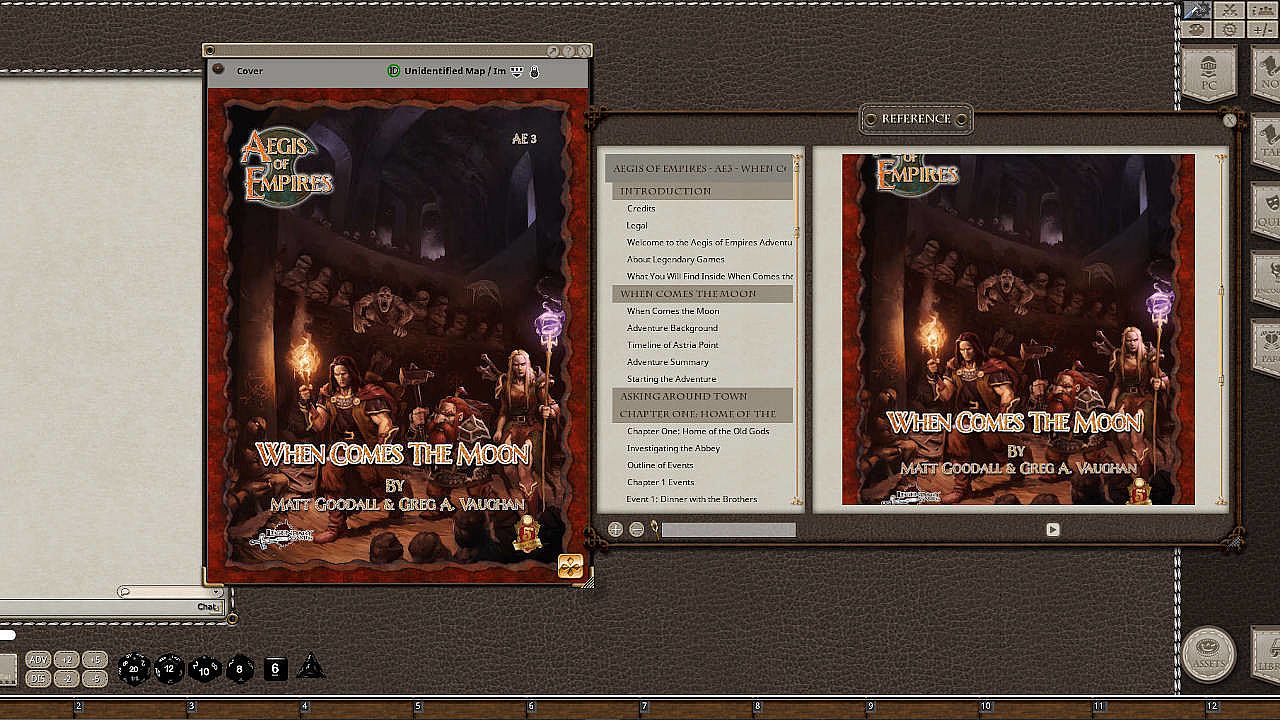Open the round Assets button
Viewport: 1280px width, 720px height.
pyautogui.click(x=1209, y=654)
